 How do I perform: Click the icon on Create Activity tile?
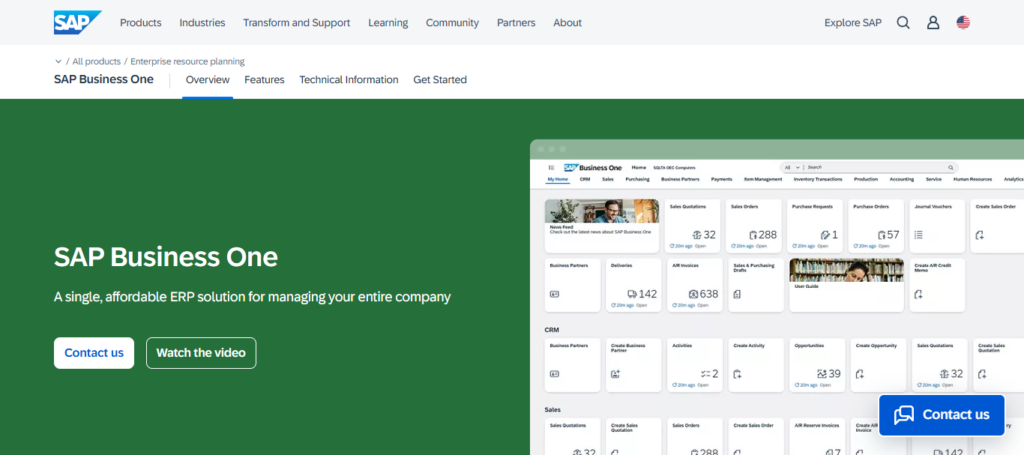pos(737,374)
